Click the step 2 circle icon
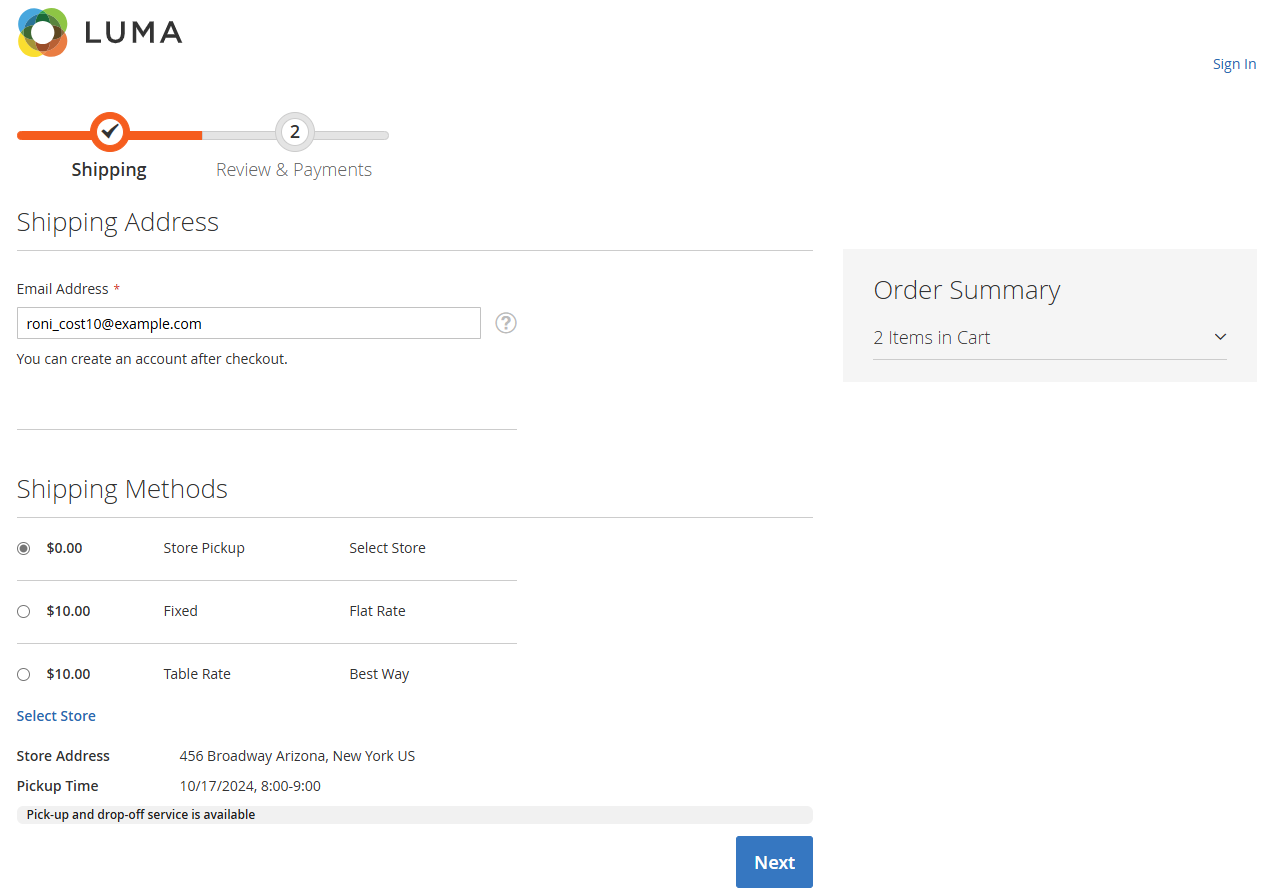1262x895 pixels. (294, 132)
